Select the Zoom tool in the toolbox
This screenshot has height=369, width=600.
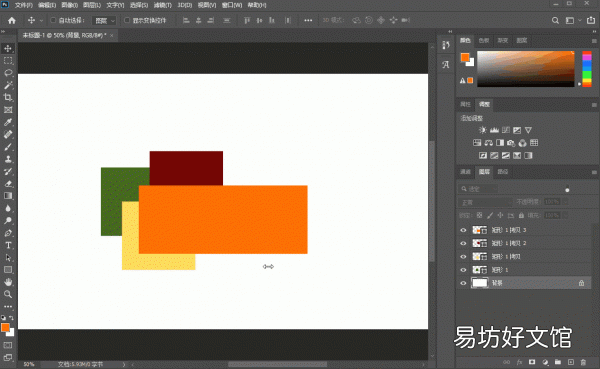[x=8, y=294]
